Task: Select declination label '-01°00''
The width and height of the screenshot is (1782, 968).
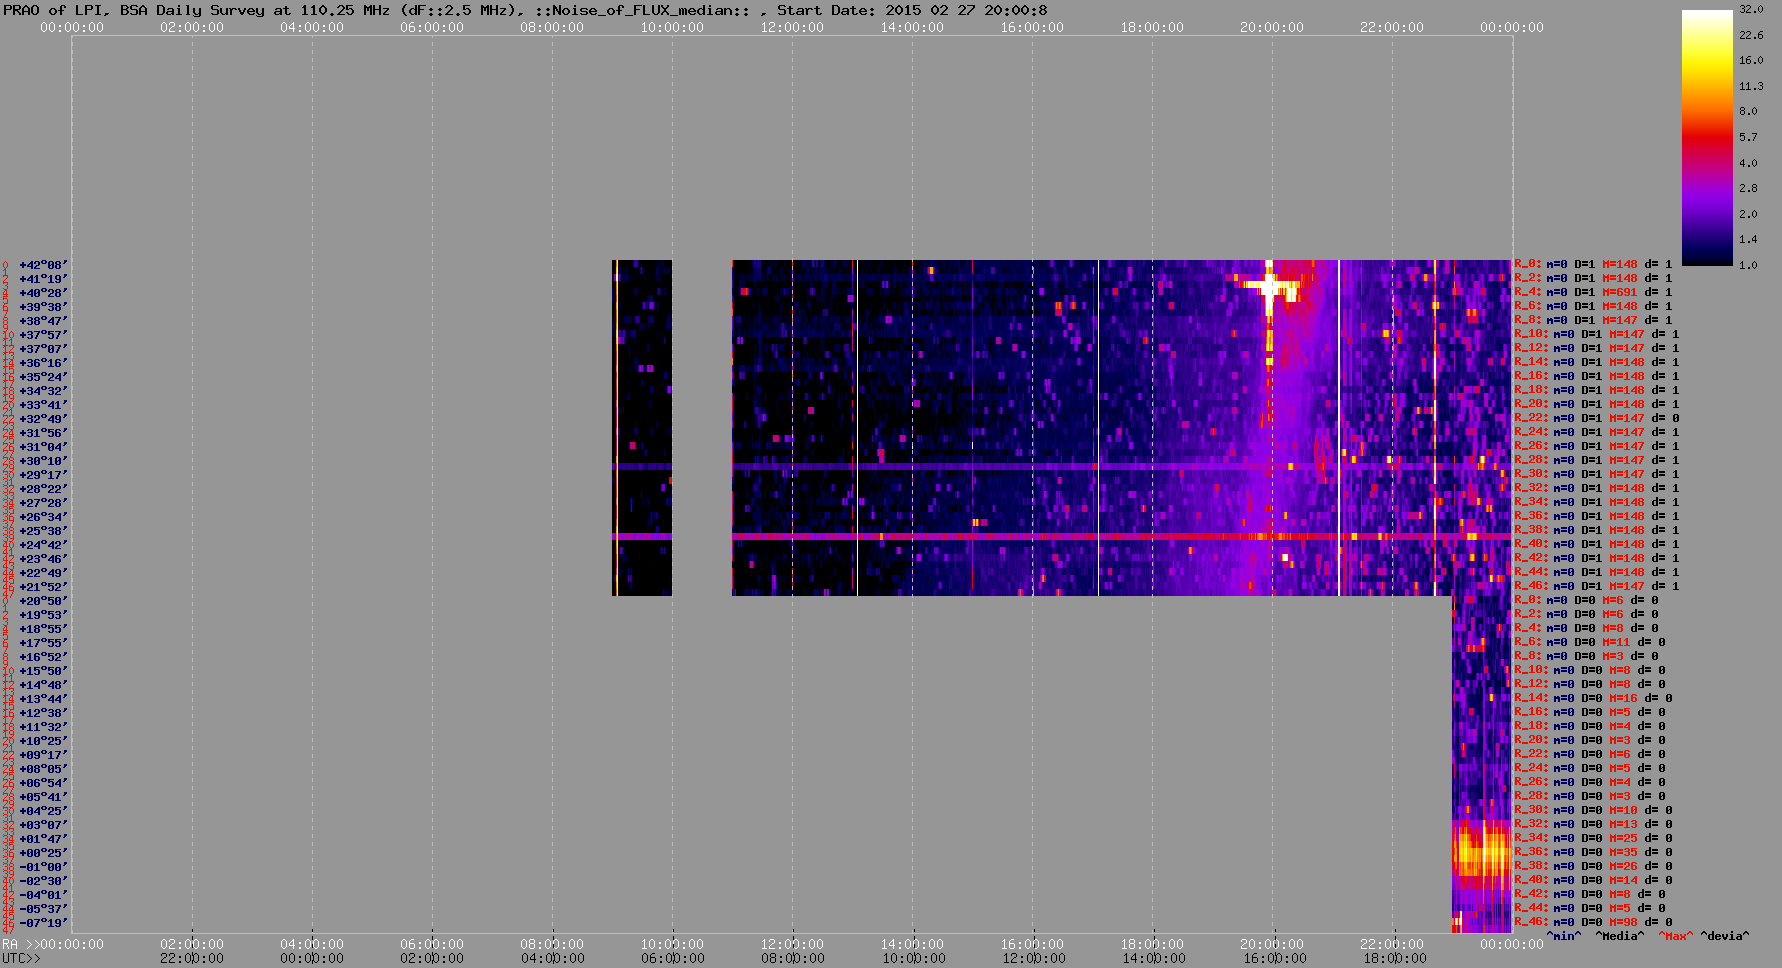Action: coord(43,867)
